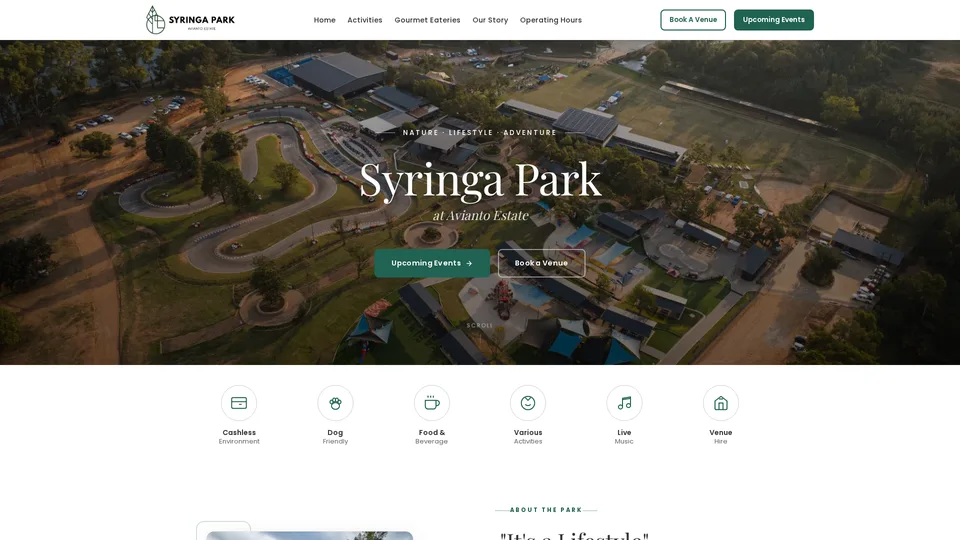This screenshot has height=540, width=960.
Task: Click the Syringa Park logo
Action: (190, 20)
